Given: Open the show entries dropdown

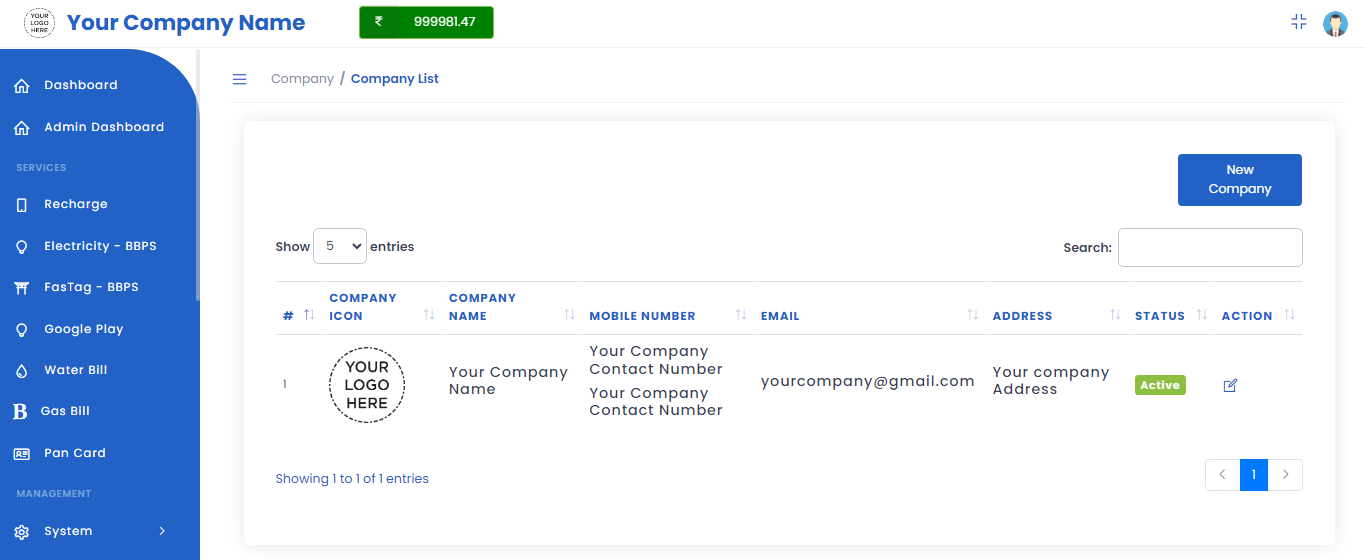Looking at the screenshot, I should pyautogui.click(x=340, y=246).
